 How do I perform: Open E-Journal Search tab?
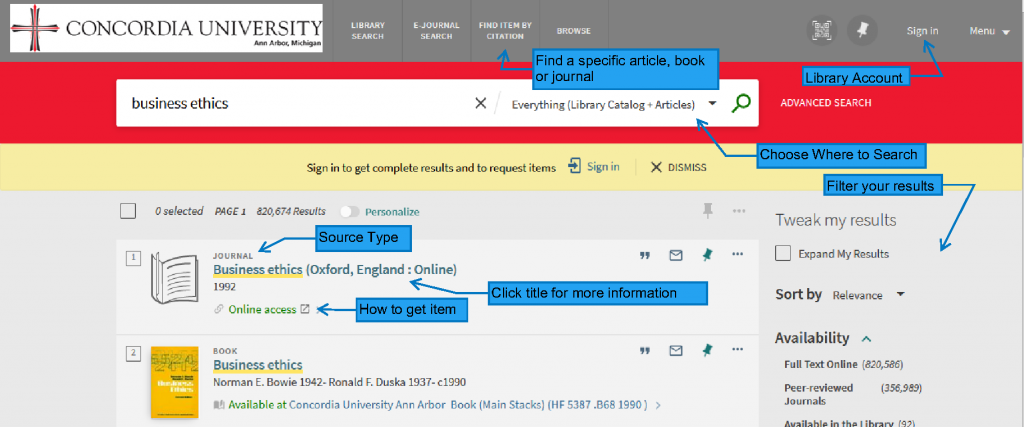coord(436,31)
